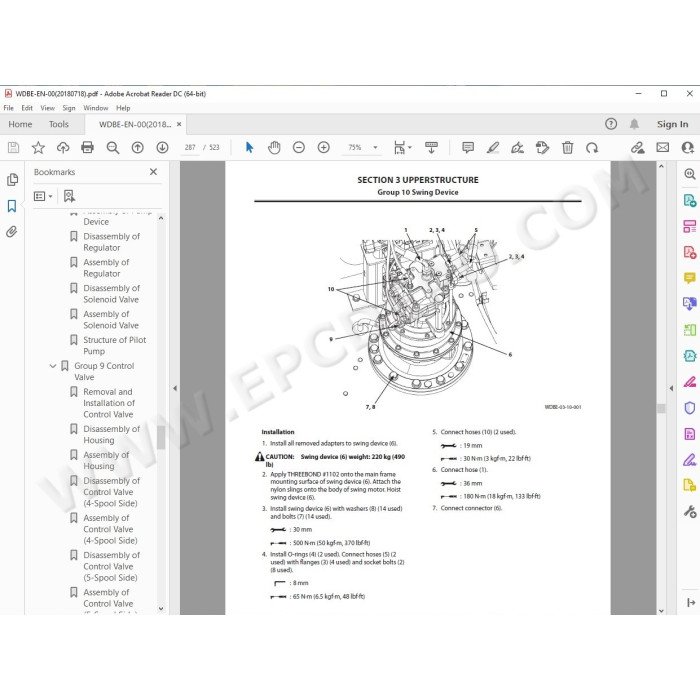Click the Save file icon
This screenshot has width=700, height=700.
pyautogui.click(x=13, y=147)
